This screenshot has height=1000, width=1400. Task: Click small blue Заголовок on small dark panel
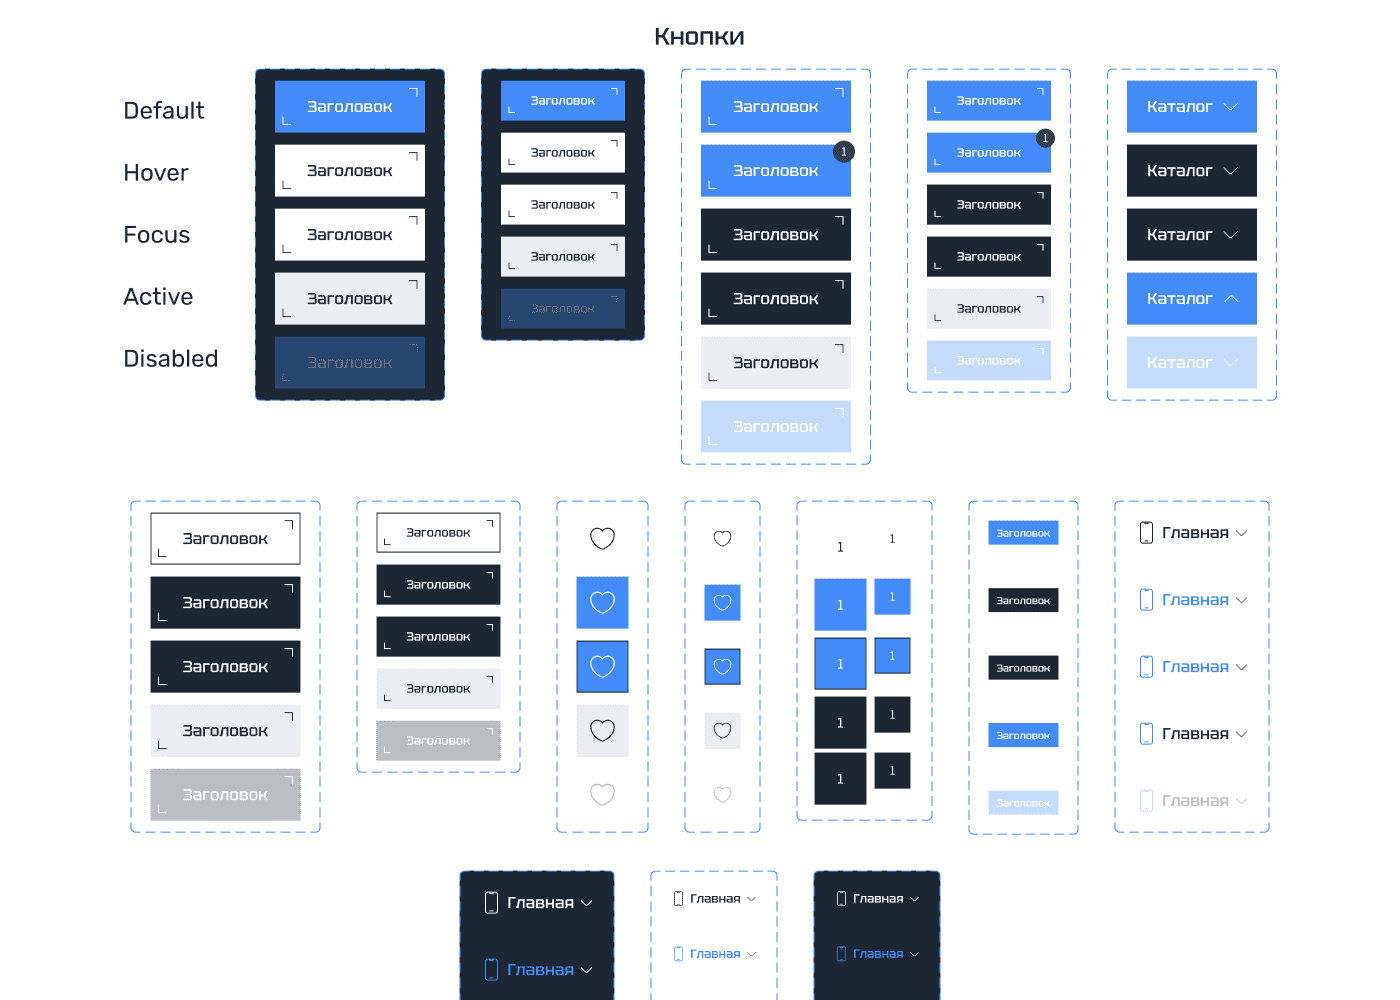(x=563, y=101)
